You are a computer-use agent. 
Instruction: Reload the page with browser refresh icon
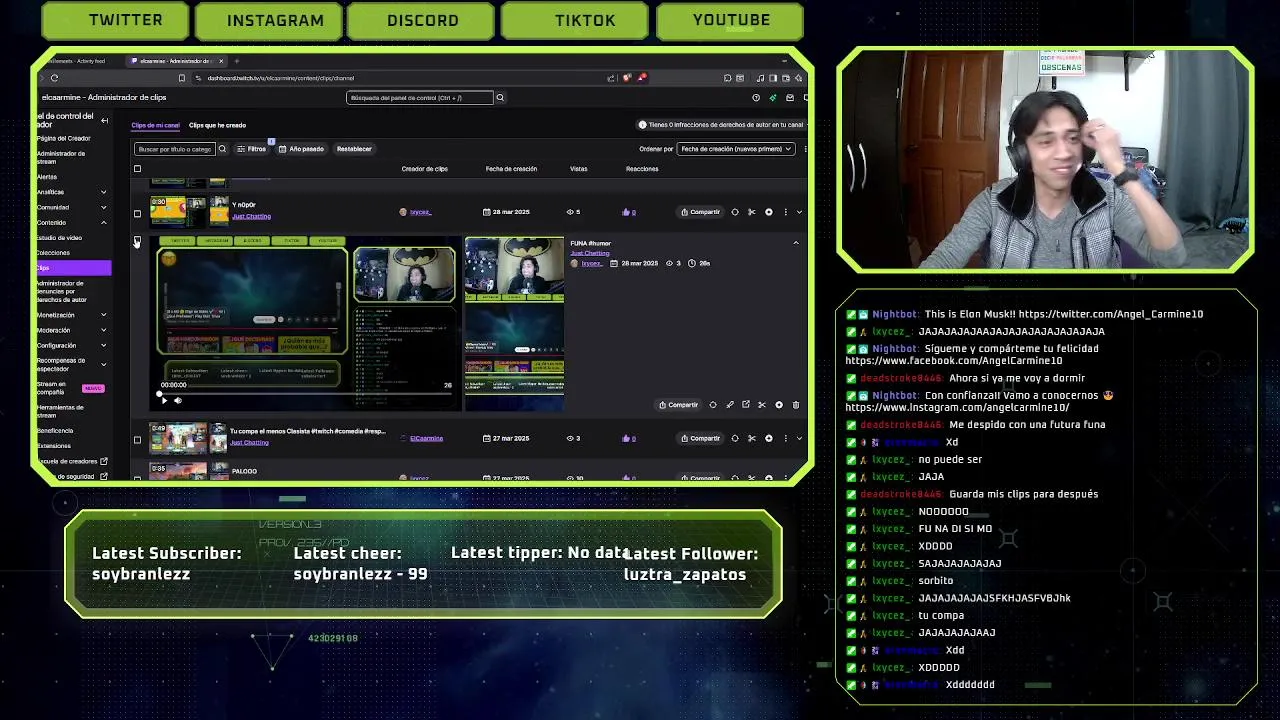tap(54, 78)
